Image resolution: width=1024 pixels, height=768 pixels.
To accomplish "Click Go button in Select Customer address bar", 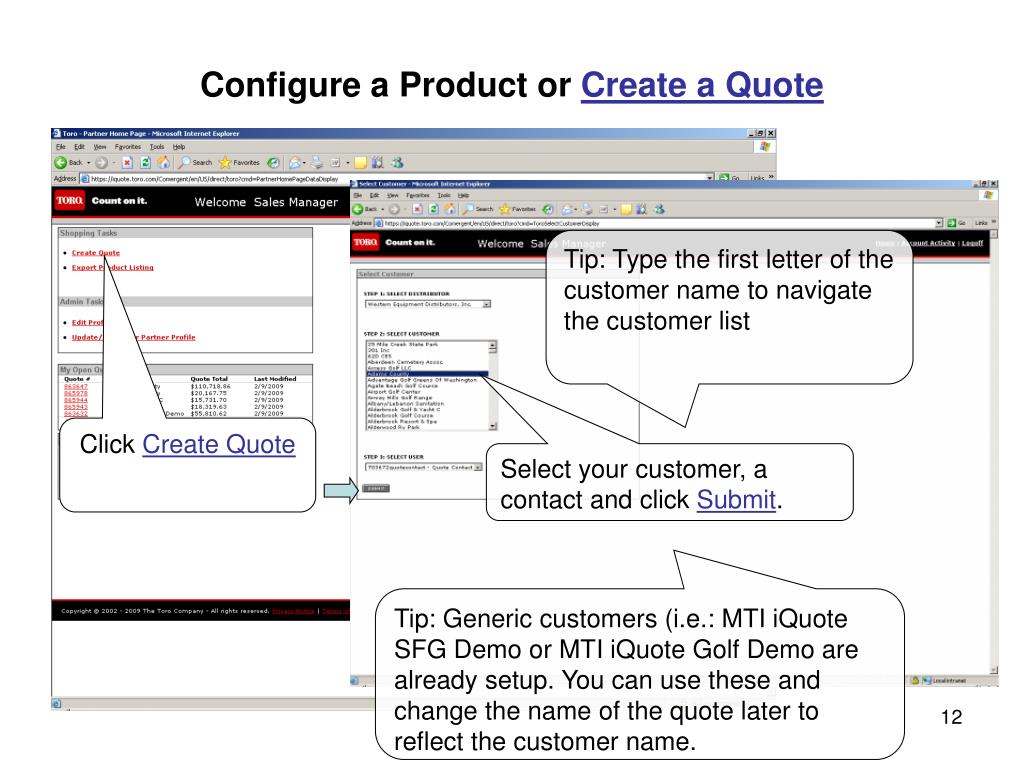I will [x=956, y=223].
